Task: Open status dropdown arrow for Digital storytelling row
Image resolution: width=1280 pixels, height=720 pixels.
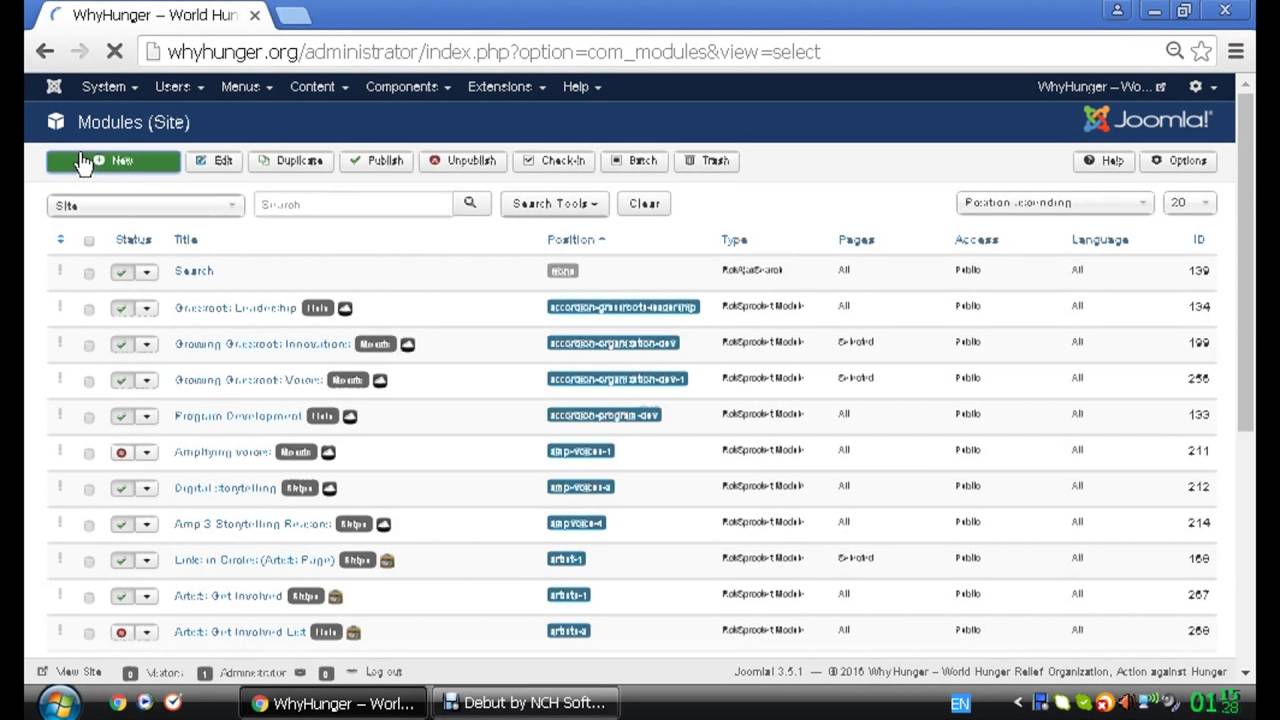Action: pos(147,489)
